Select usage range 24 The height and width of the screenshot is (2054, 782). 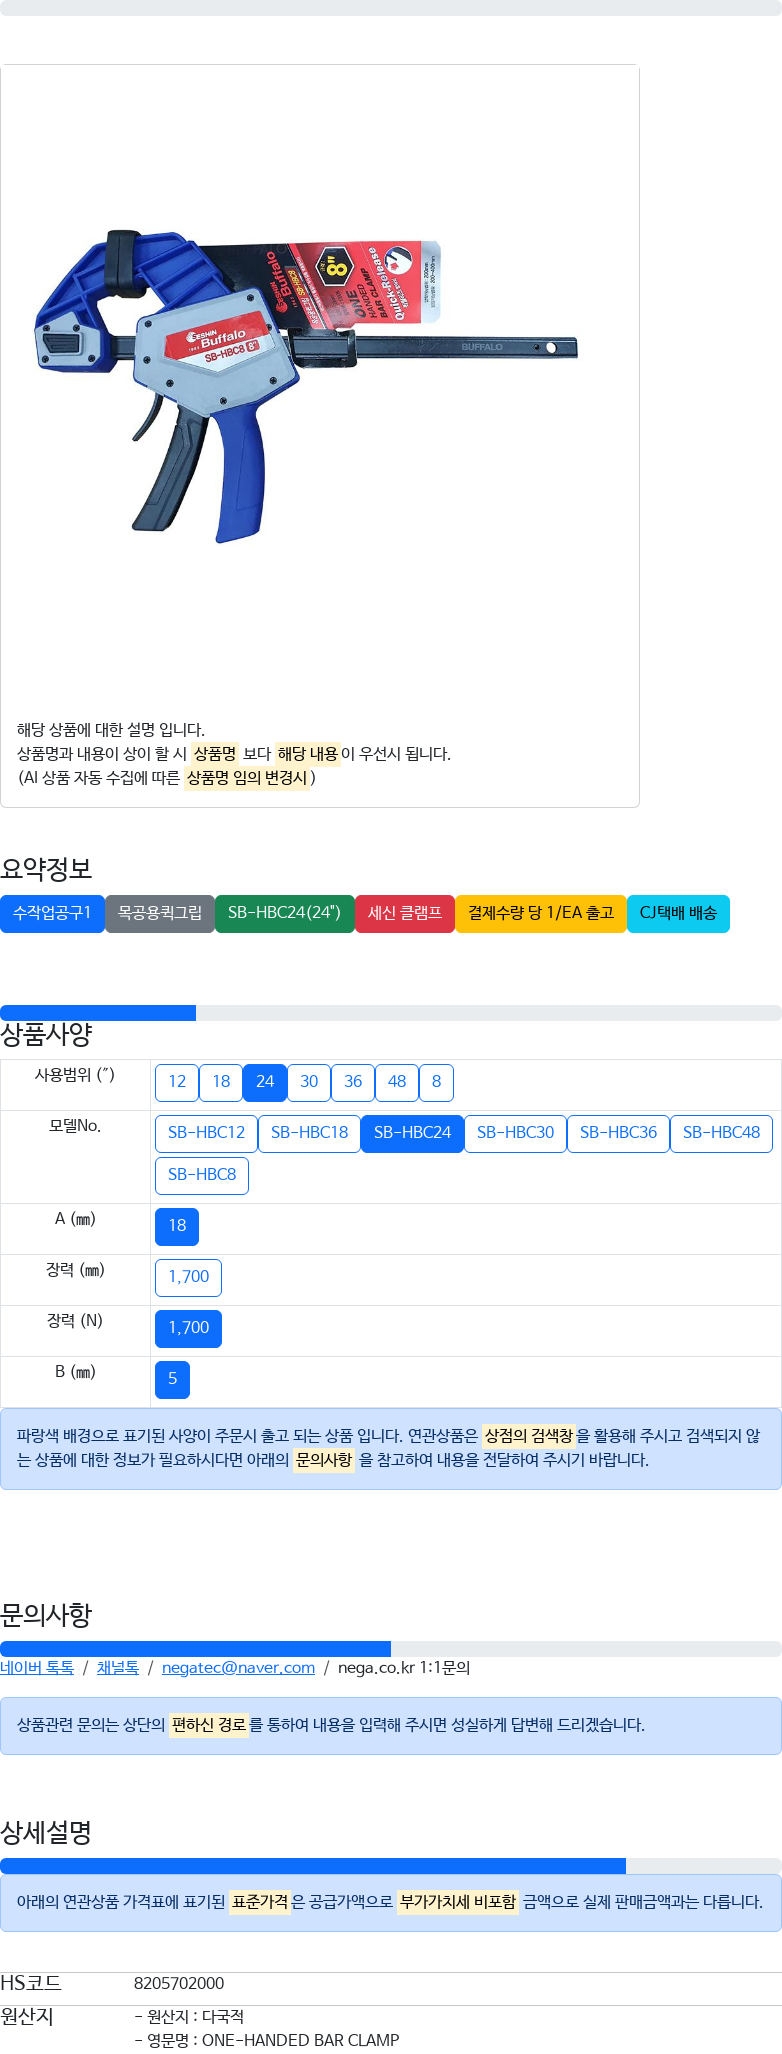coord(265,1082)
